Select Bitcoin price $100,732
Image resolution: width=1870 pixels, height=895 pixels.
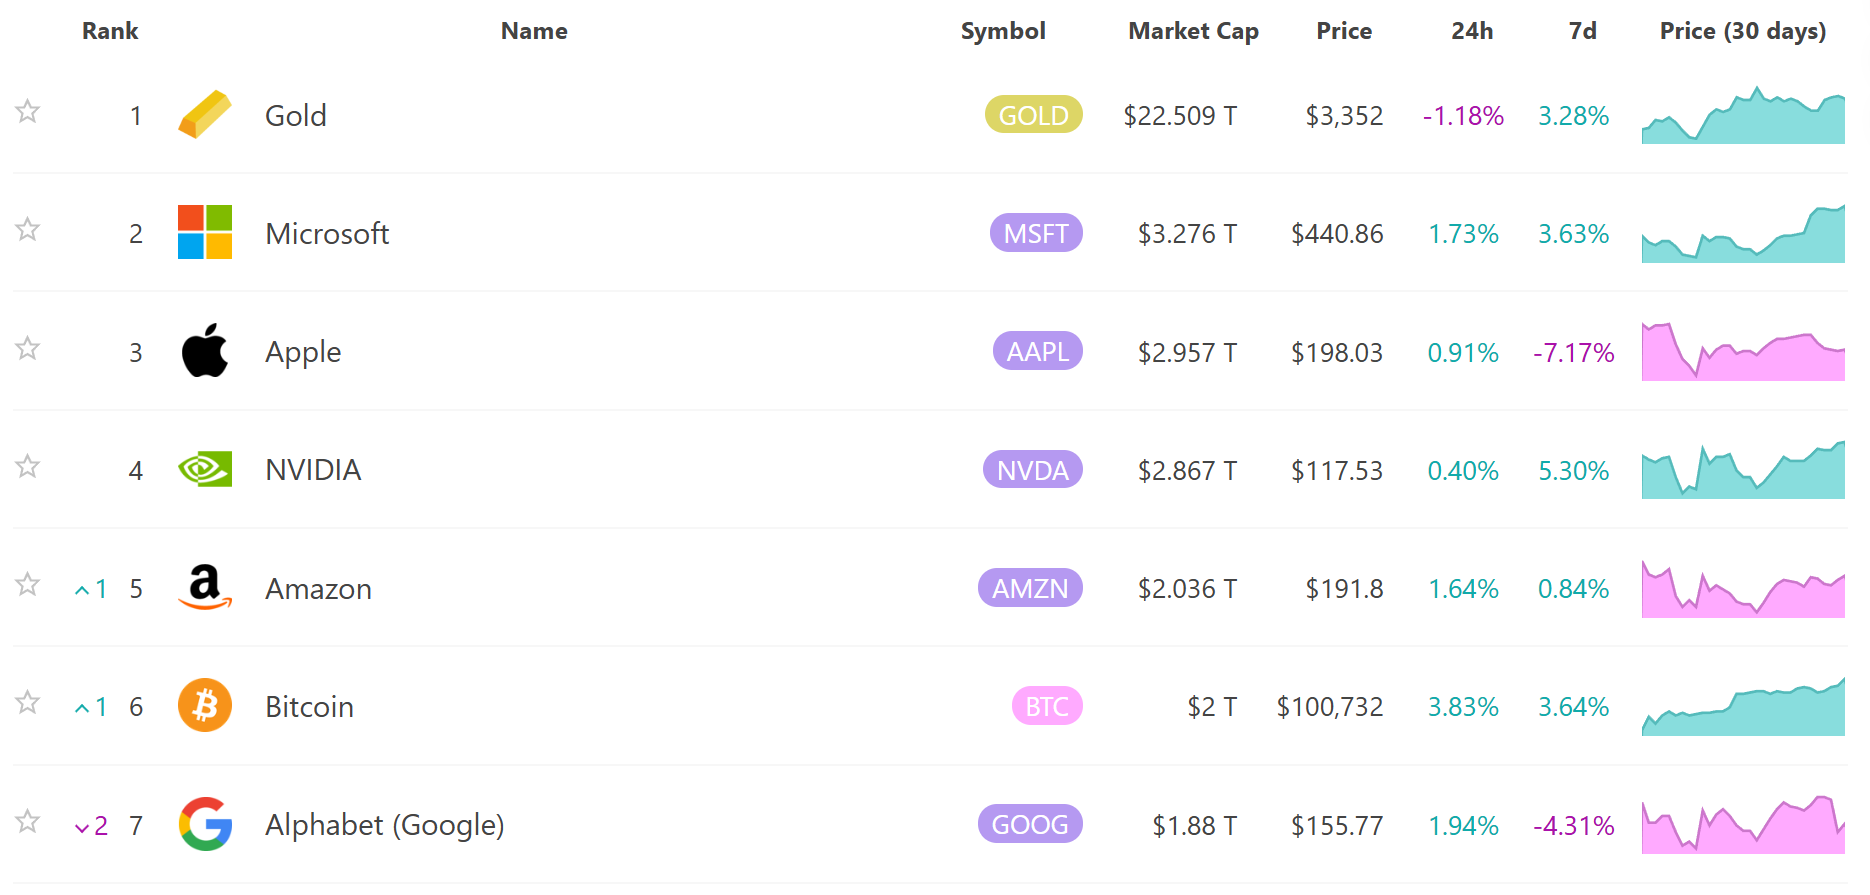[1330, 707]
